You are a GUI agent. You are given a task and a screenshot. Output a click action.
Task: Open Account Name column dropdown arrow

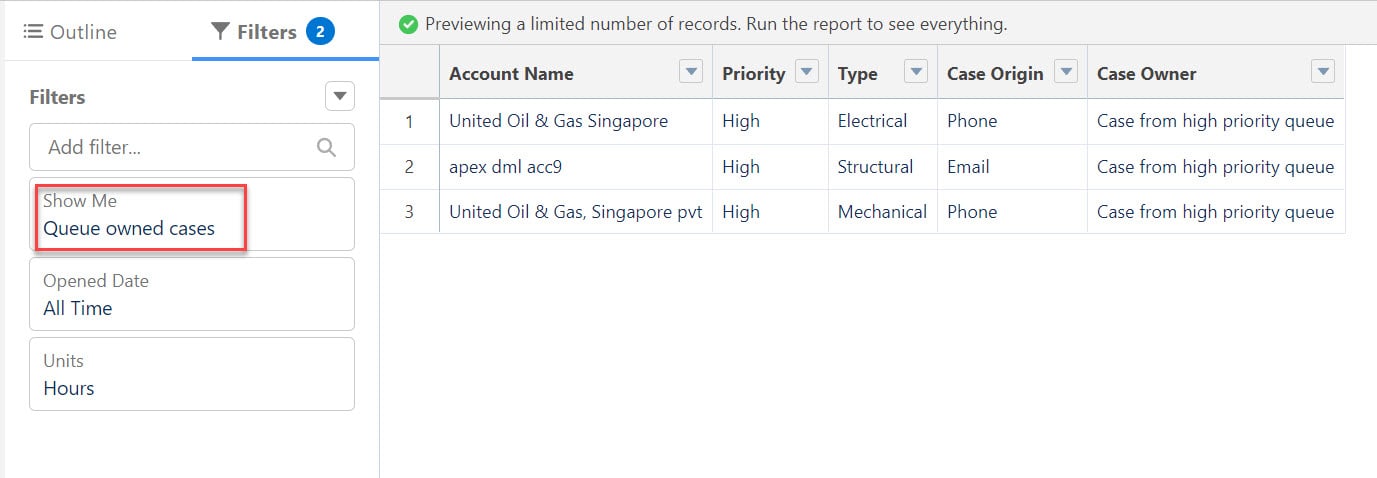click(x=690, y=72)
